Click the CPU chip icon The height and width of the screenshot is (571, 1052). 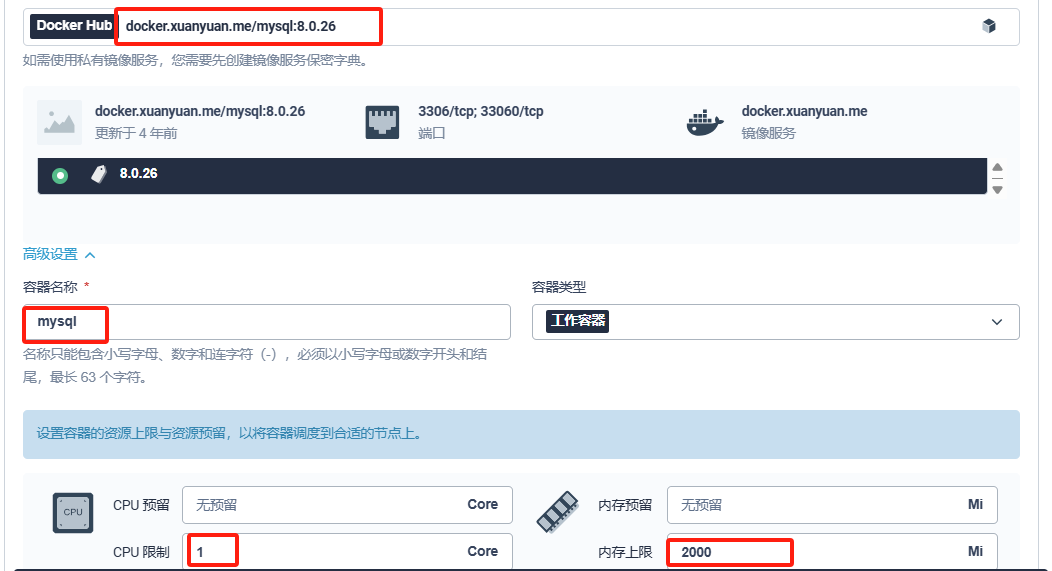coord(73,512)
